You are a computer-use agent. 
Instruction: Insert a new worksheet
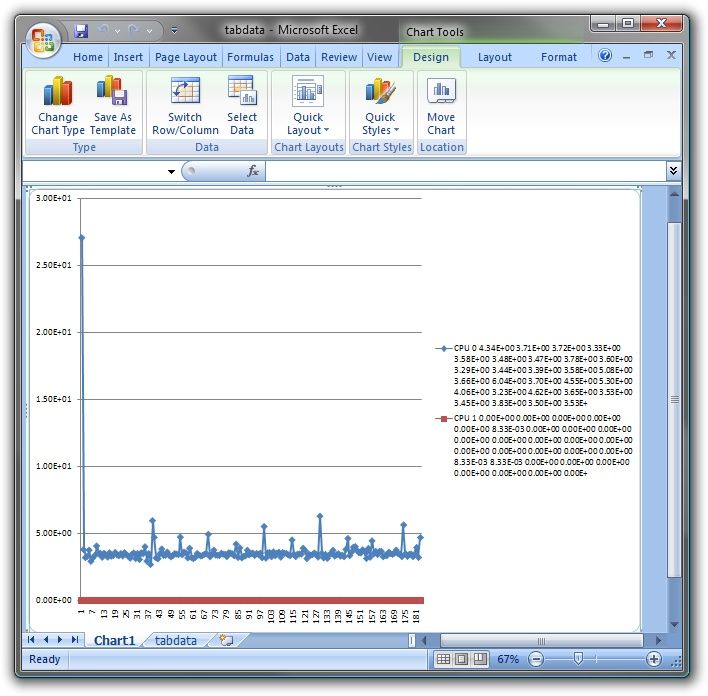(226, 640)
